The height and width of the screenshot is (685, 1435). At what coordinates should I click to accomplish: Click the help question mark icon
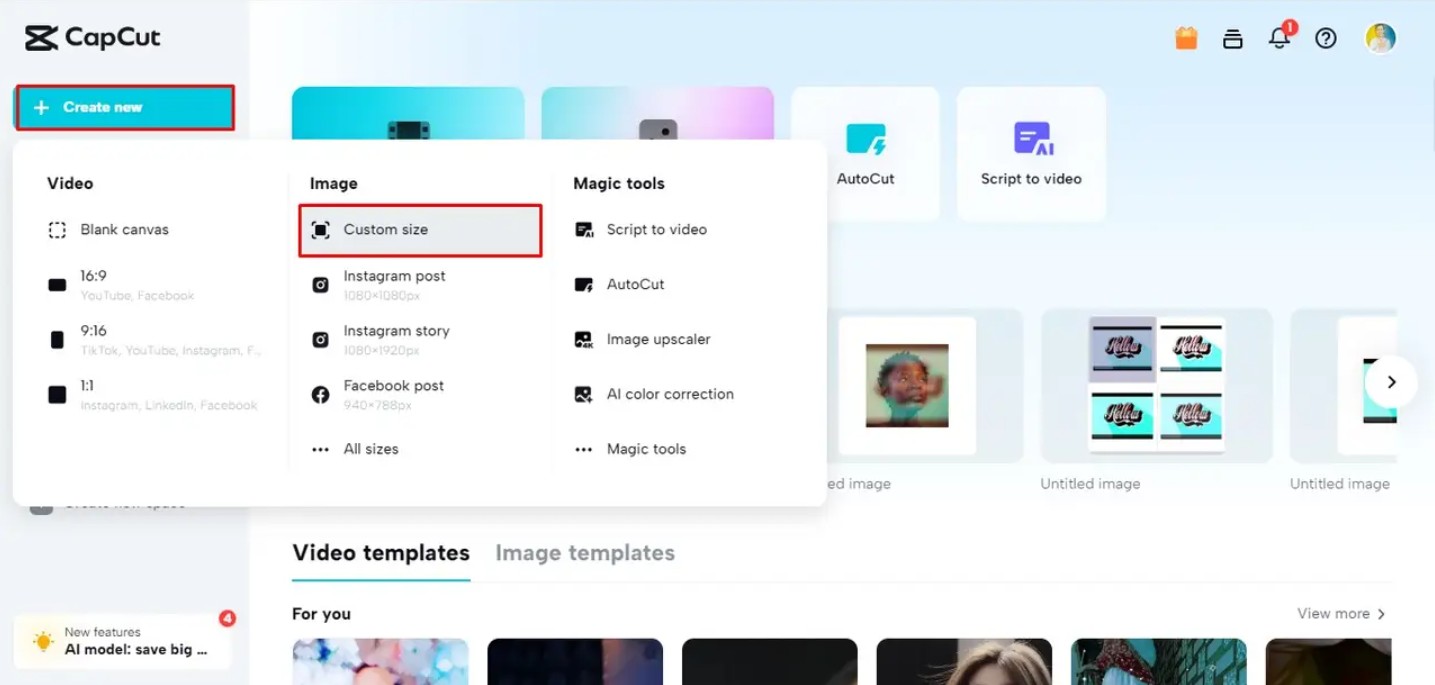1326,39
